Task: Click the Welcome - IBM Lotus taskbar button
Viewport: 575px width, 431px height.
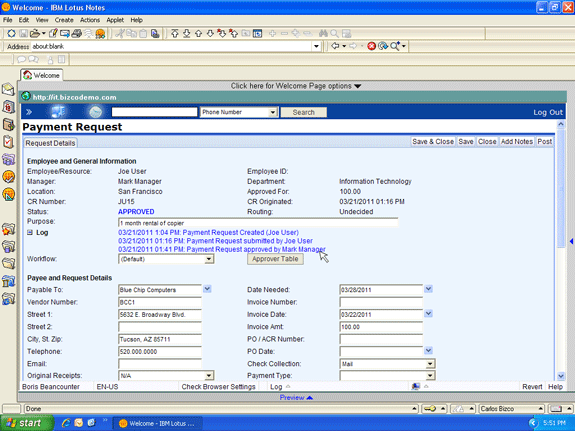Action: [158, 423]
